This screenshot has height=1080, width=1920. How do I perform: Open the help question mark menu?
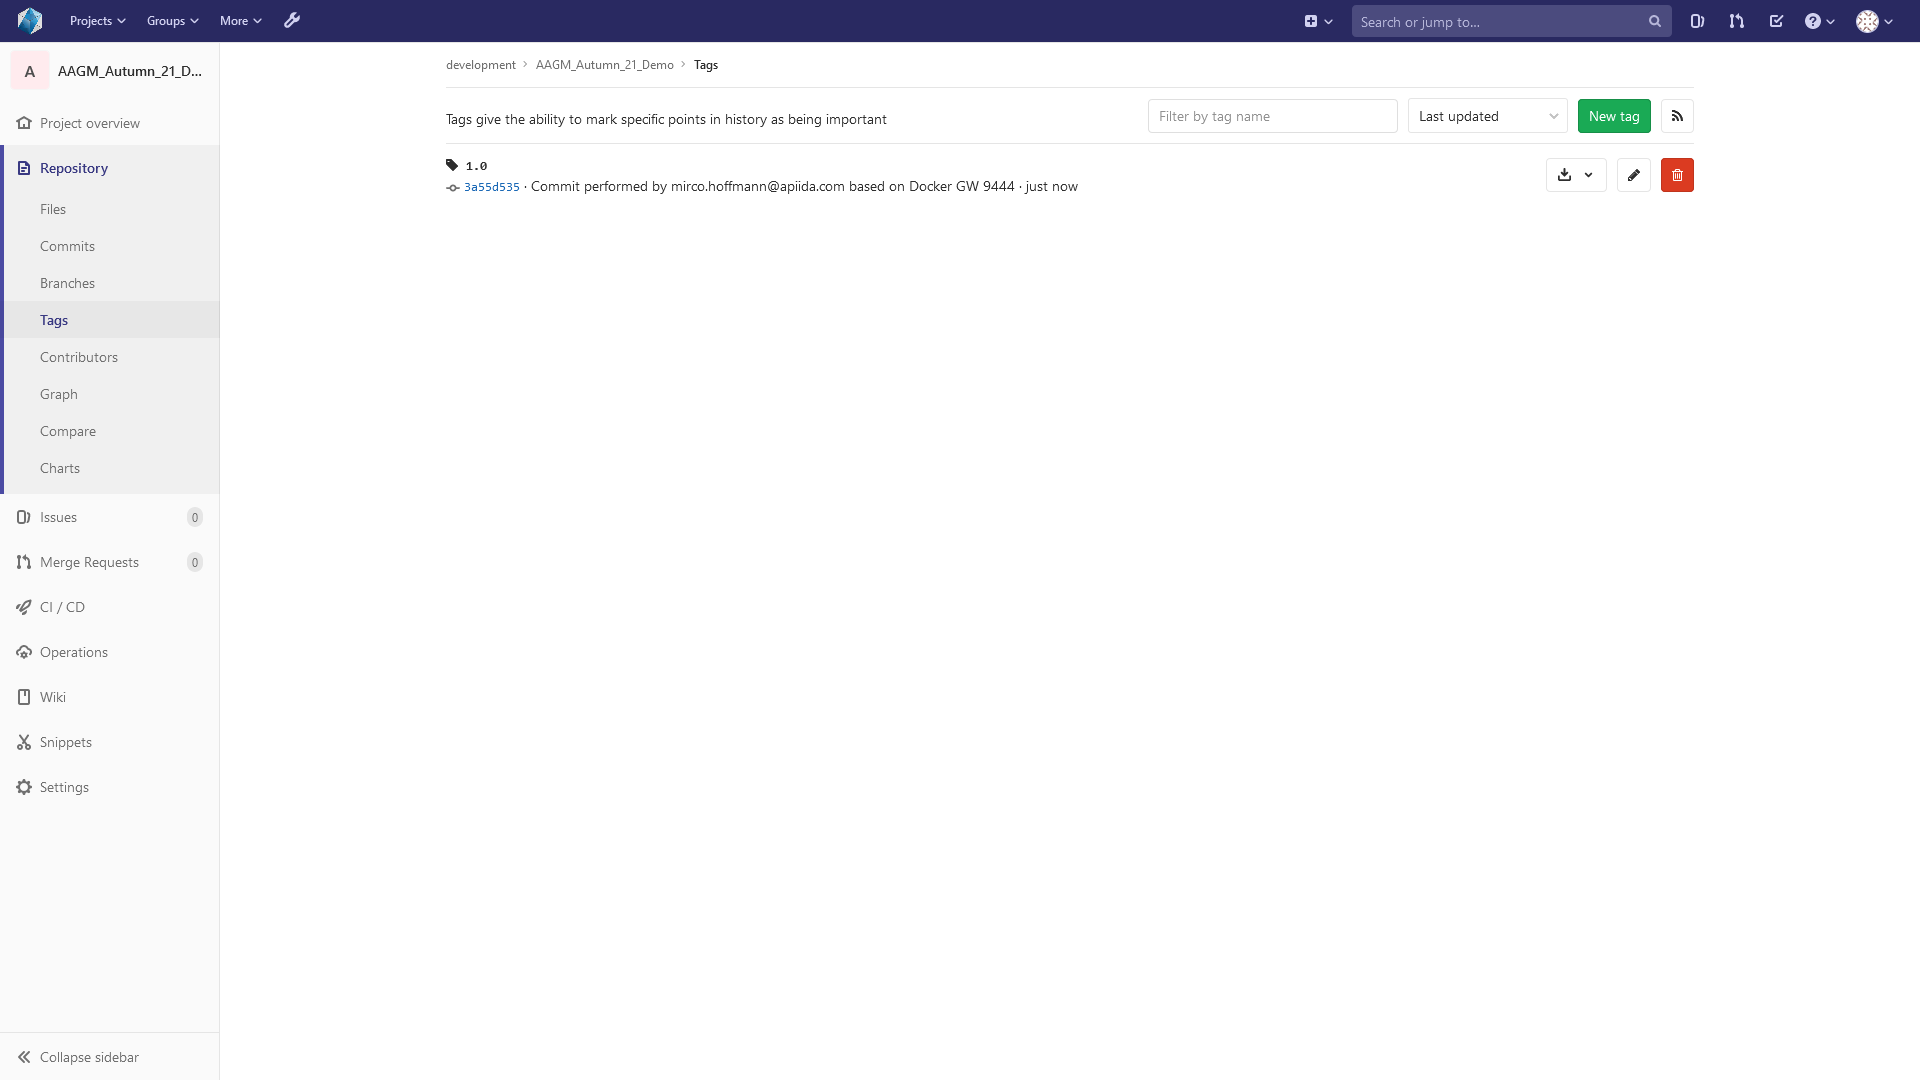tap(1818, 21)
